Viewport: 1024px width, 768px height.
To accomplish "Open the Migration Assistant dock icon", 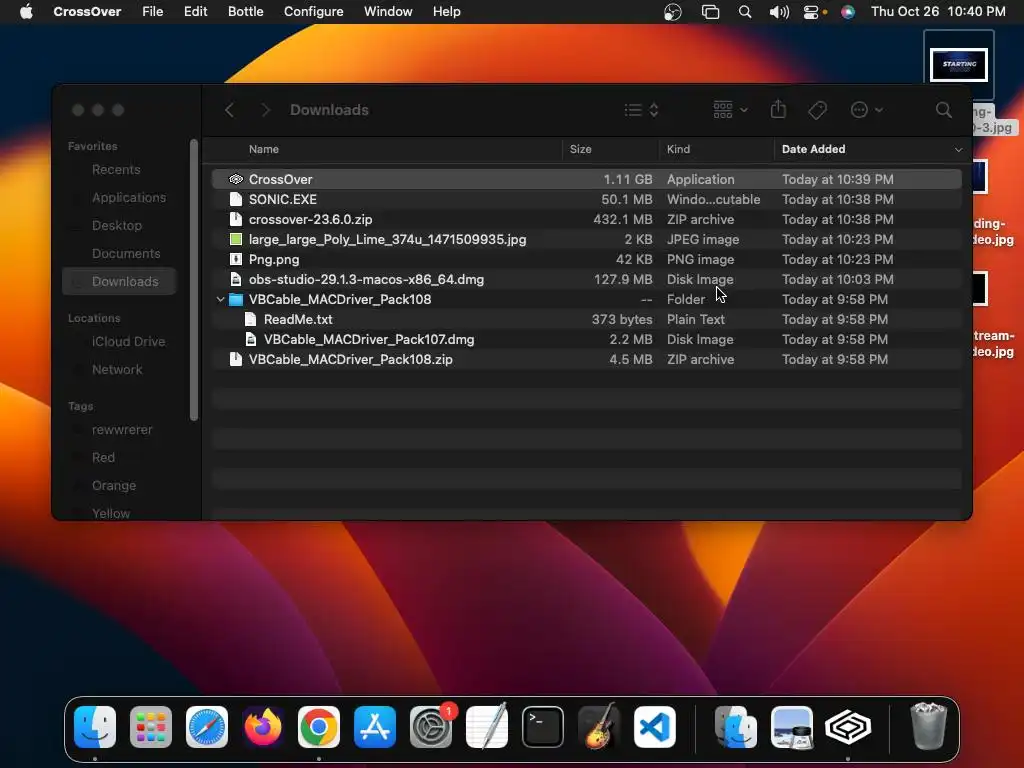I will point(736,727).
